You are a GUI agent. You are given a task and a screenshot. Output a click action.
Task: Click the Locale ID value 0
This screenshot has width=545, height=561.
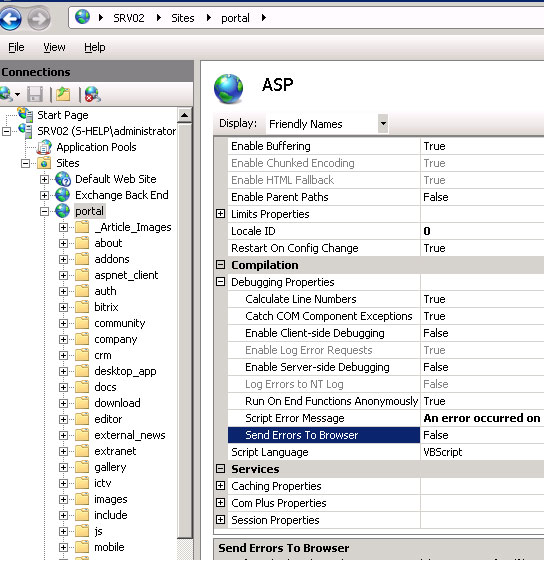[x=427, y=231]
